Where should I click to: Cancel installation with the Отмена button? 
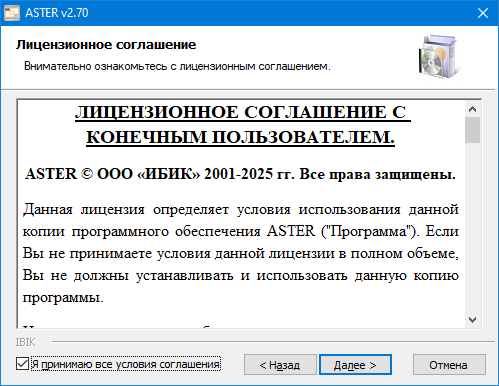449,365
